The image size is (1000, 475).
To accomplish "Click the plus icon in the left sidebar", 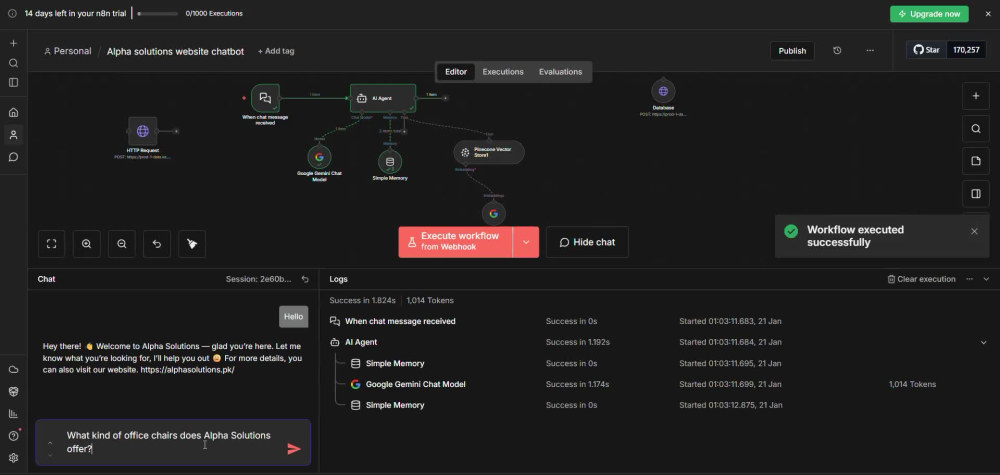I will (13, 43).
